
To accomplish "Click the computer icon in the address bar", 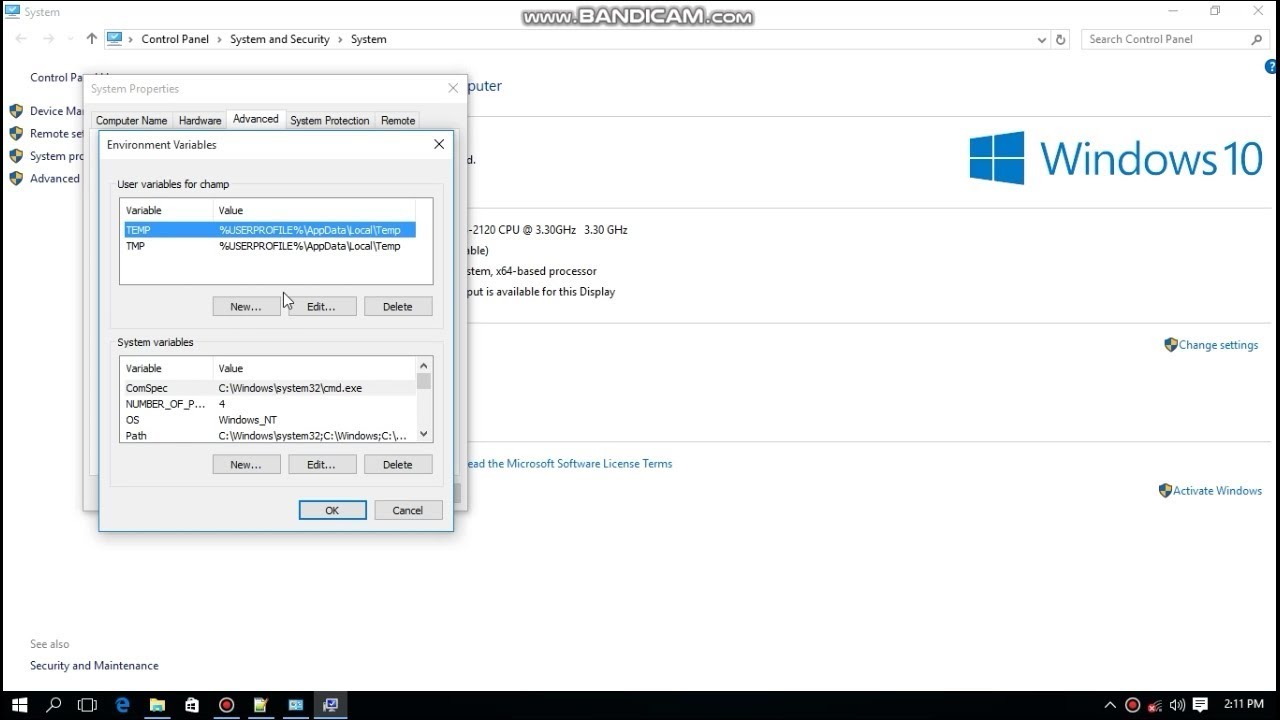I will (x=114, y=39).
